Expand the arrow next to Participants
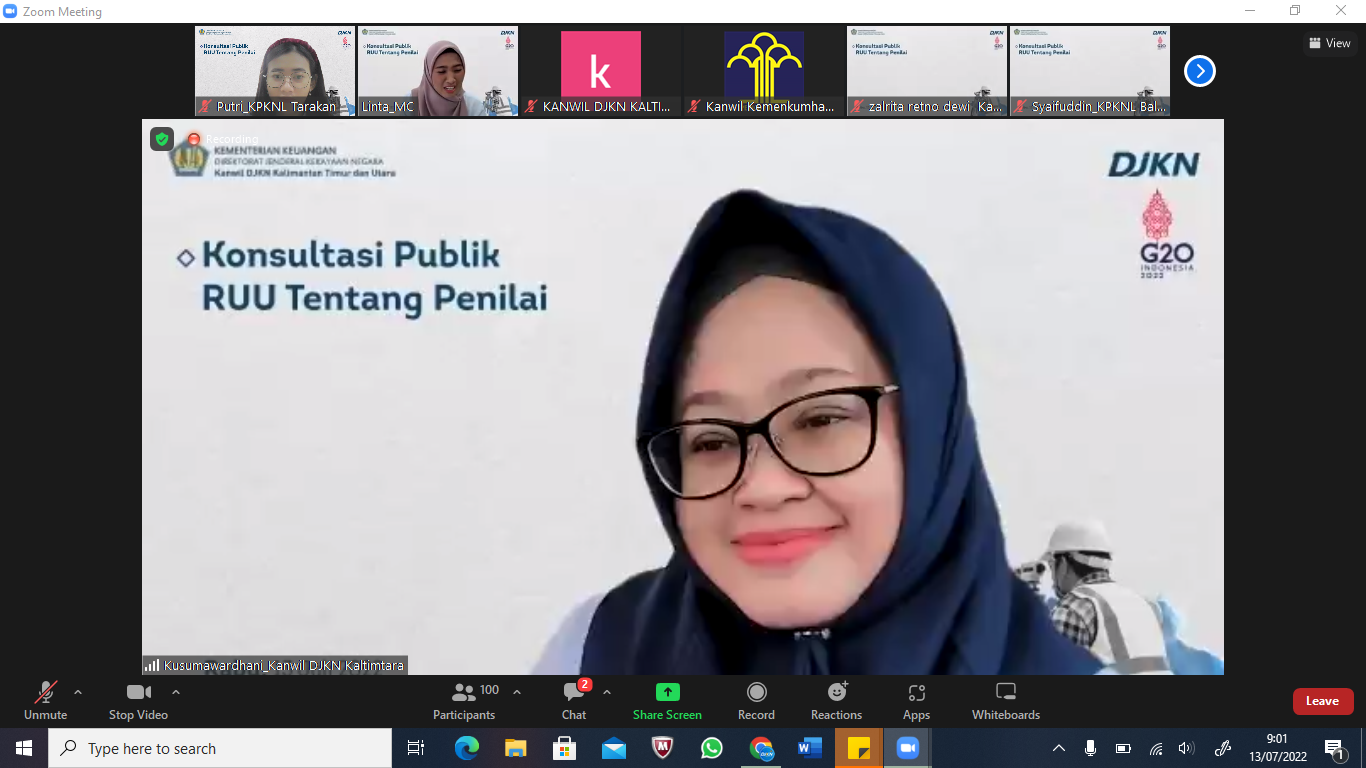The image size is (1366, 768). pos(517,692)
